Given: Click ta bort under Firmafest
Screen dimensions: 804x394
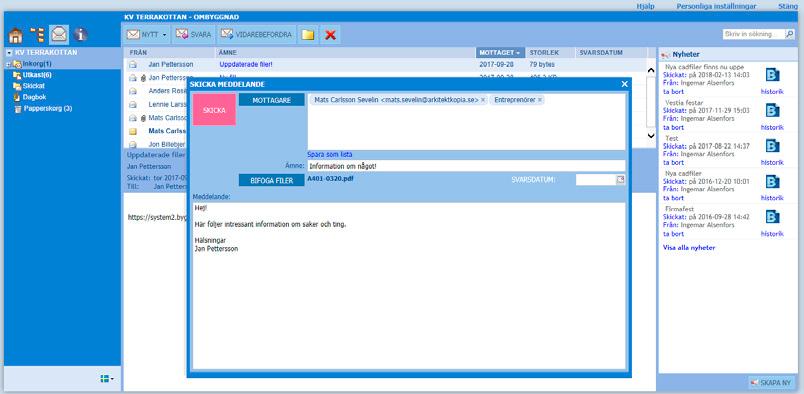Looking at the screenshot, I should [673, 233].
